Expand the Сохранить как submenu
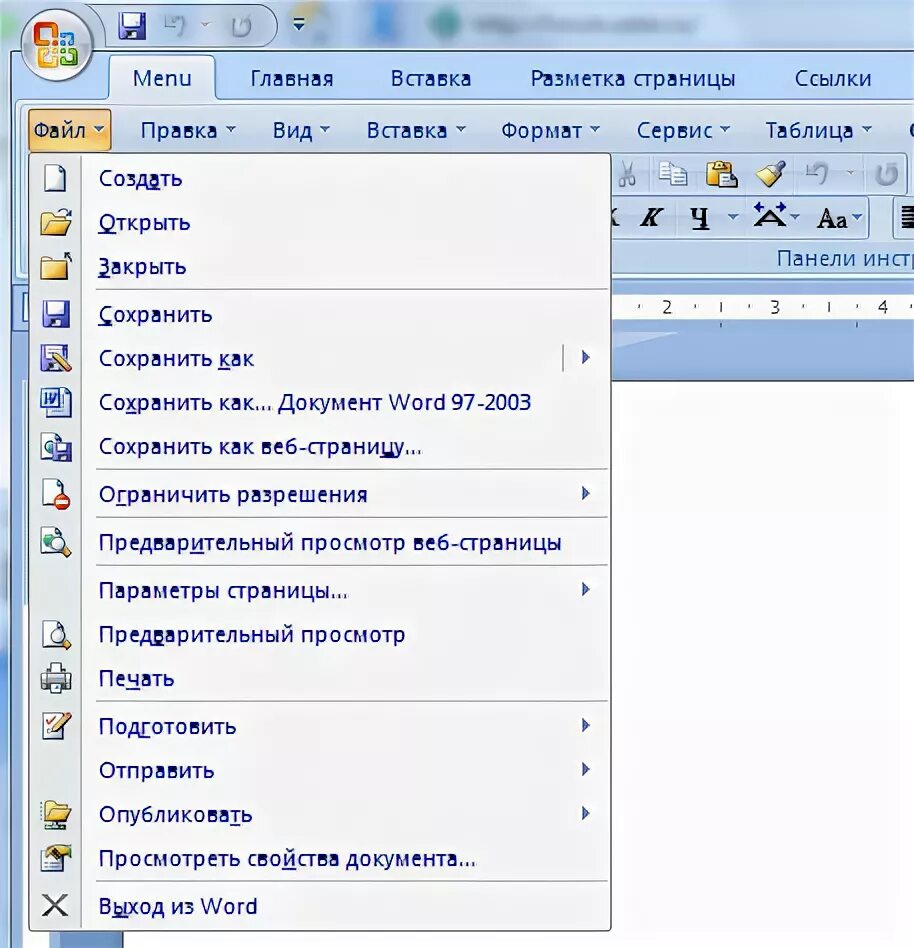 (585, 357)
